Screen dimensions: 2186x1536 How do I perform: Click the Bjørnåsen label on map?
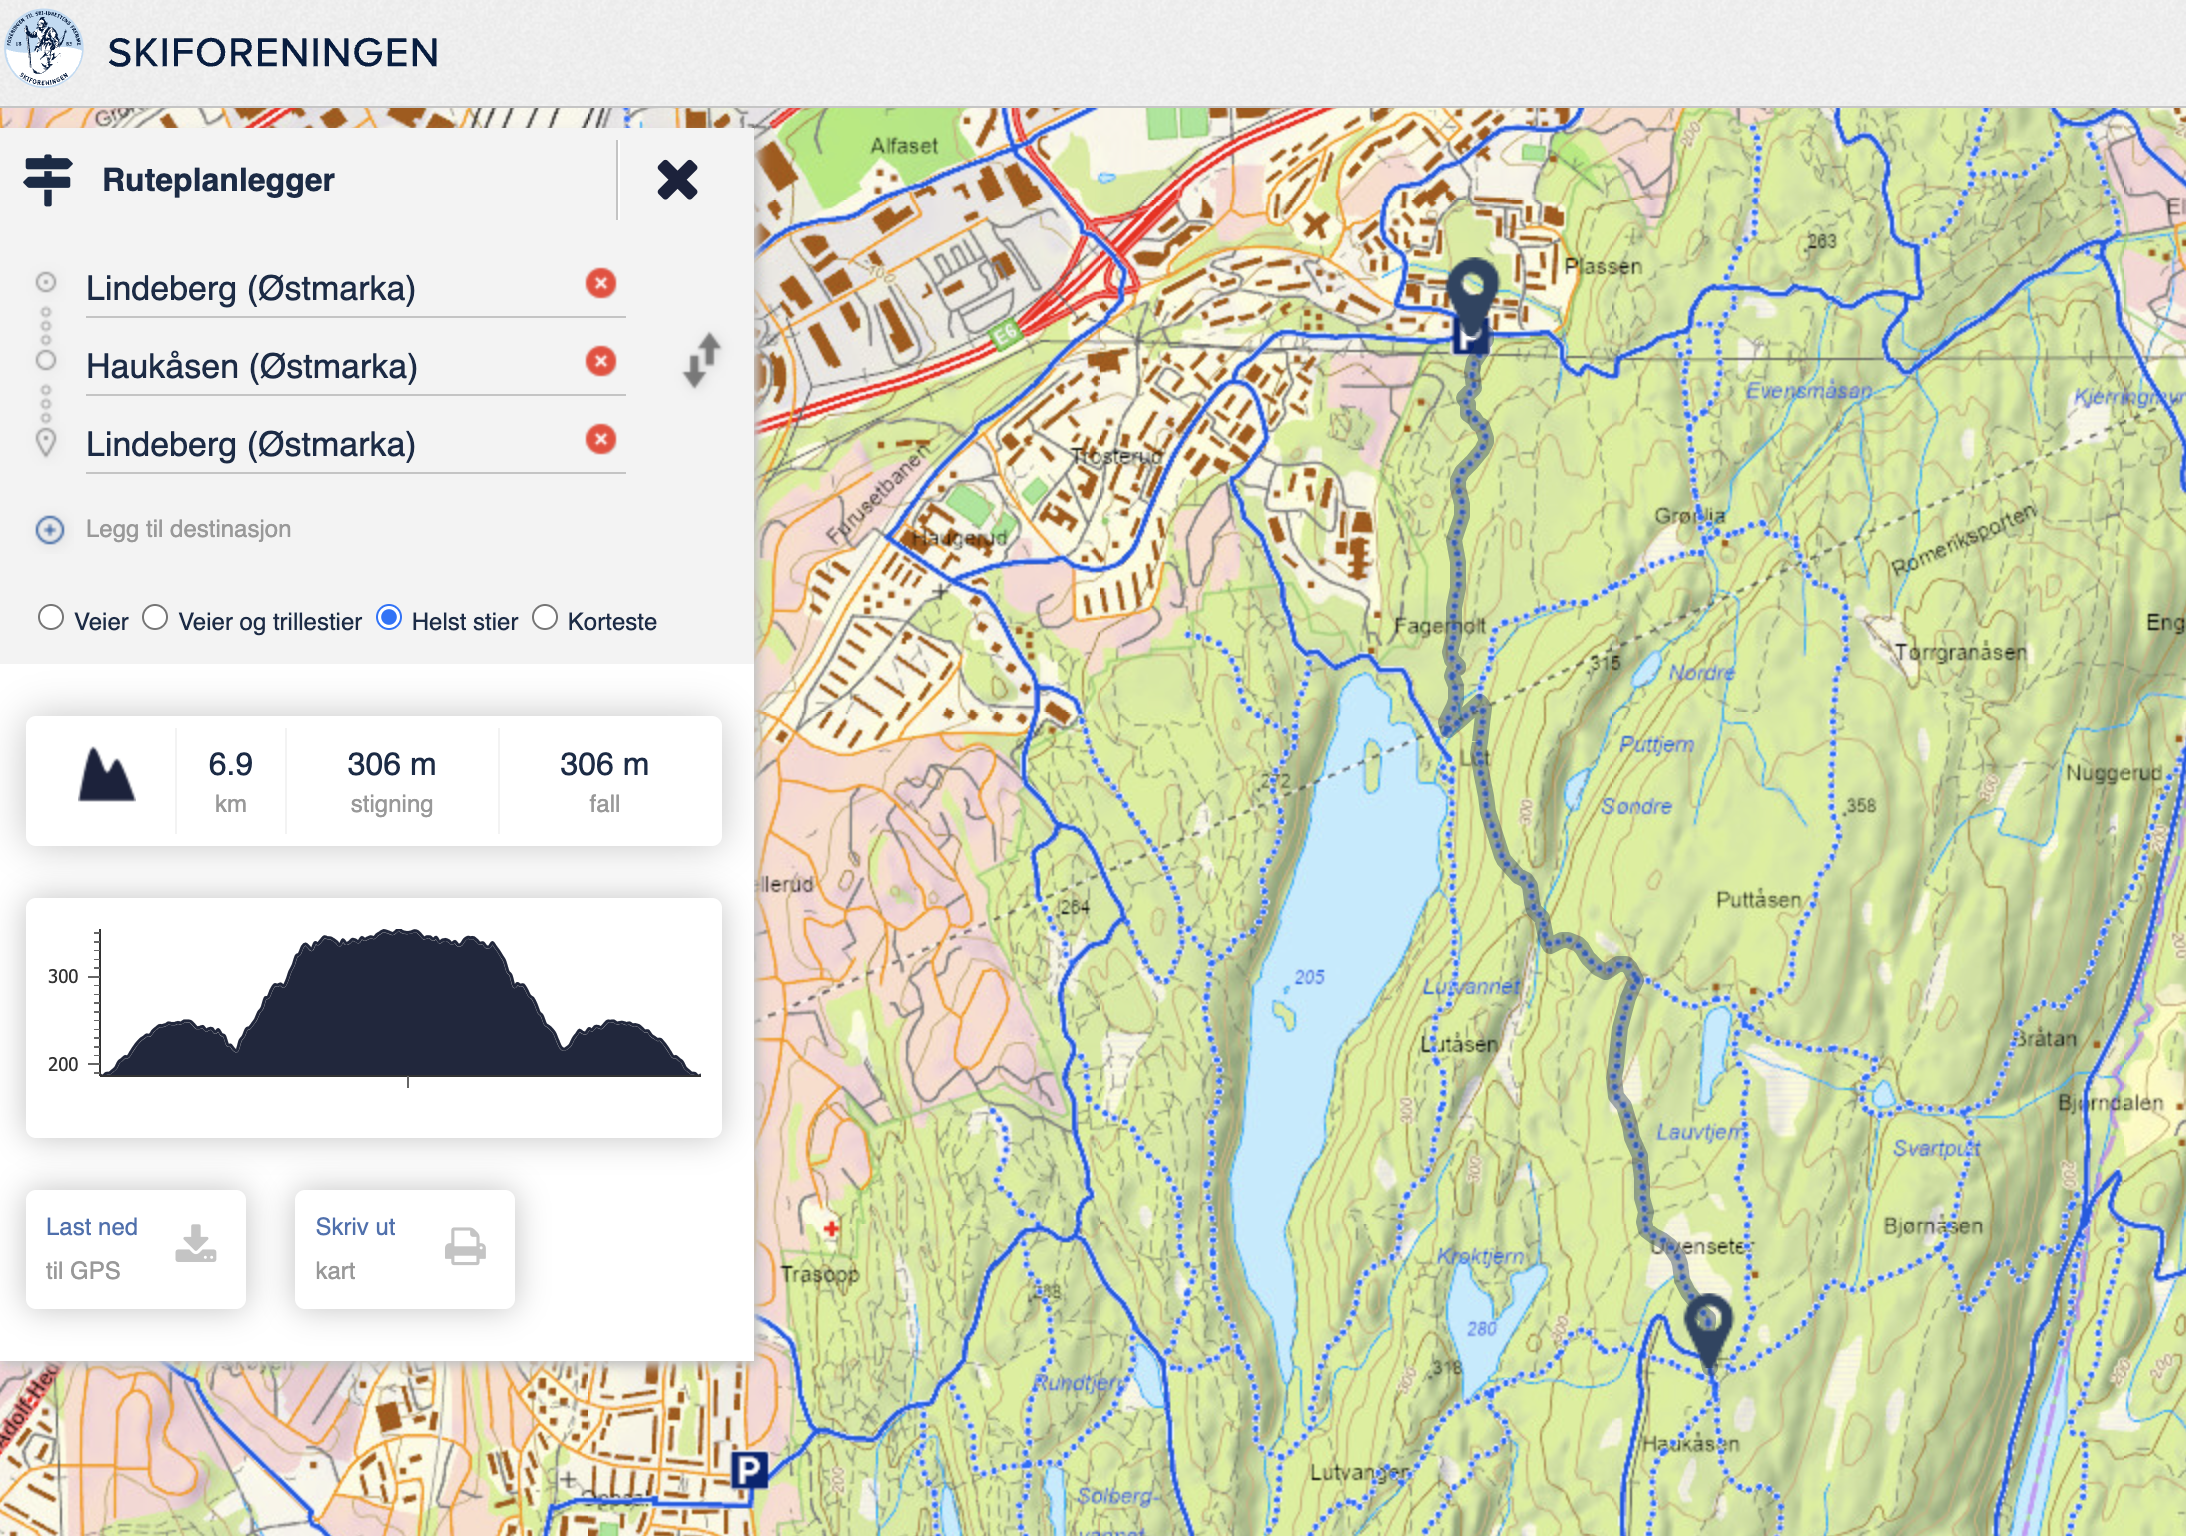[1933, 1226]
